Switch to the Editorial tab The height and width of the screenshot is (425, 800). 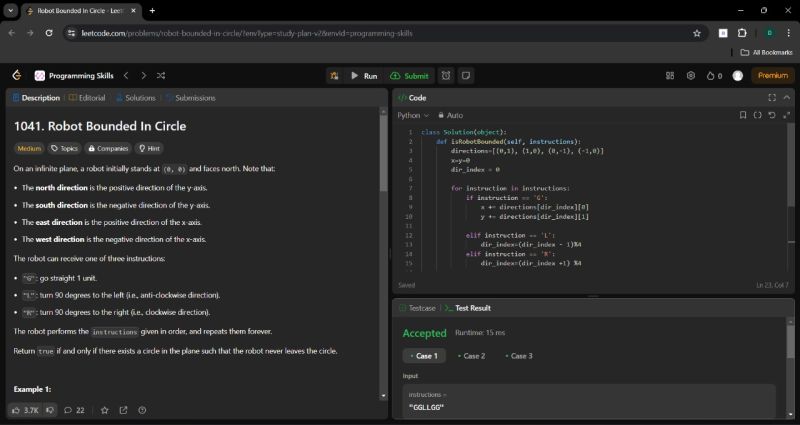pyautogui.click(x=87, y=97)
